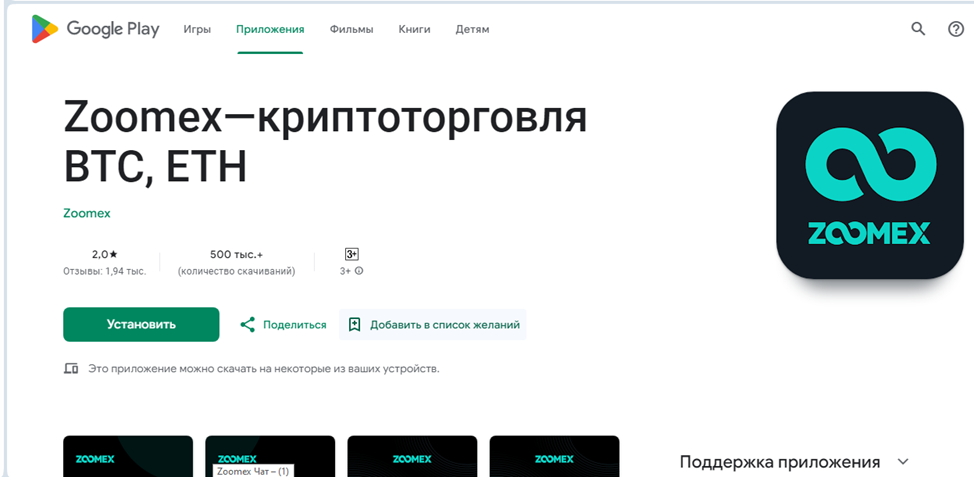The width and height of the screenshot is (974, 477).
Task: Click the availability note about ваших устройств
Action: tap(263, 368)
